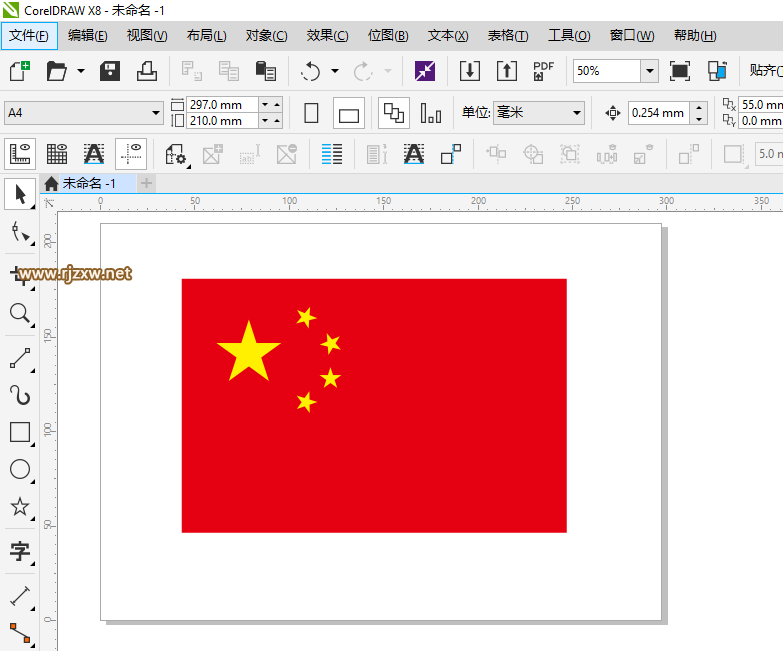The width and height of the screenshot is (783, 651).
Task: Click the Open folder icon
Action: click(56, 71)
